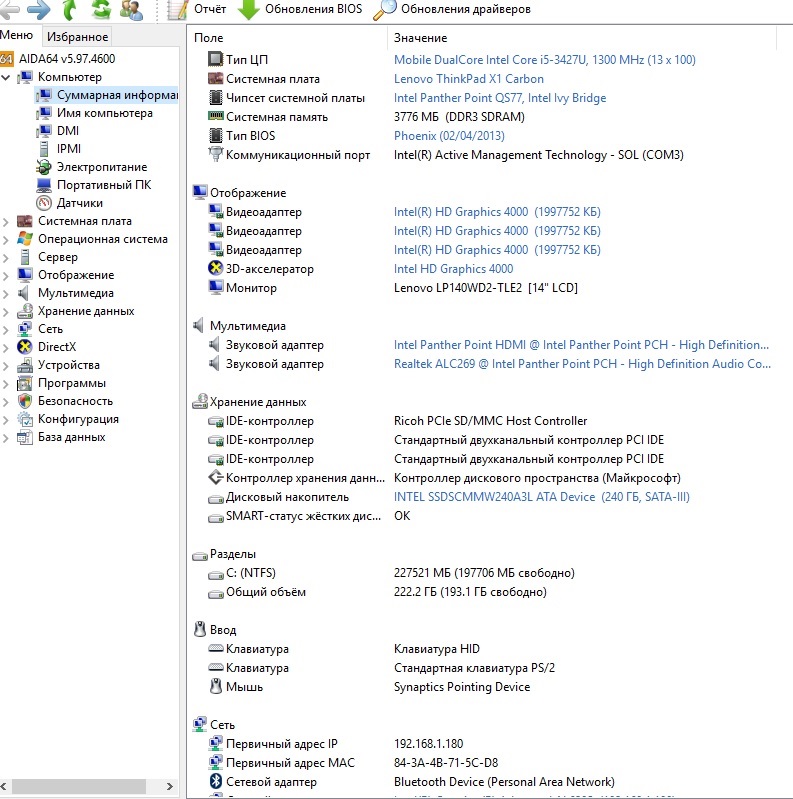Screen dimensions: 793x799
Task: Click the green Up arrow toolbar icon
Action: (70, 9)
